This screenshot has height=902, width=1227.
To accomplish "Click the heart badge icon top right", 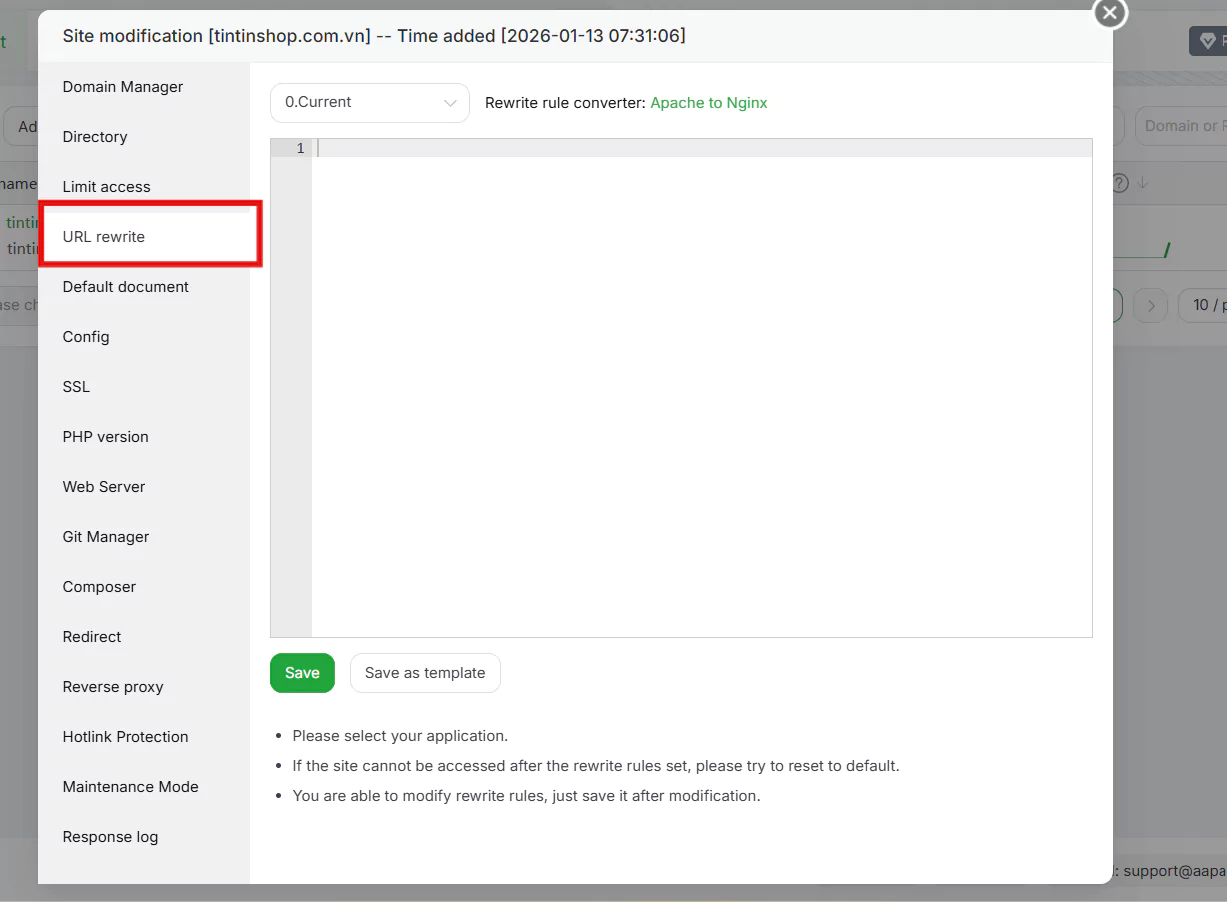I will pyautogui.click(x=1206, y=41).
